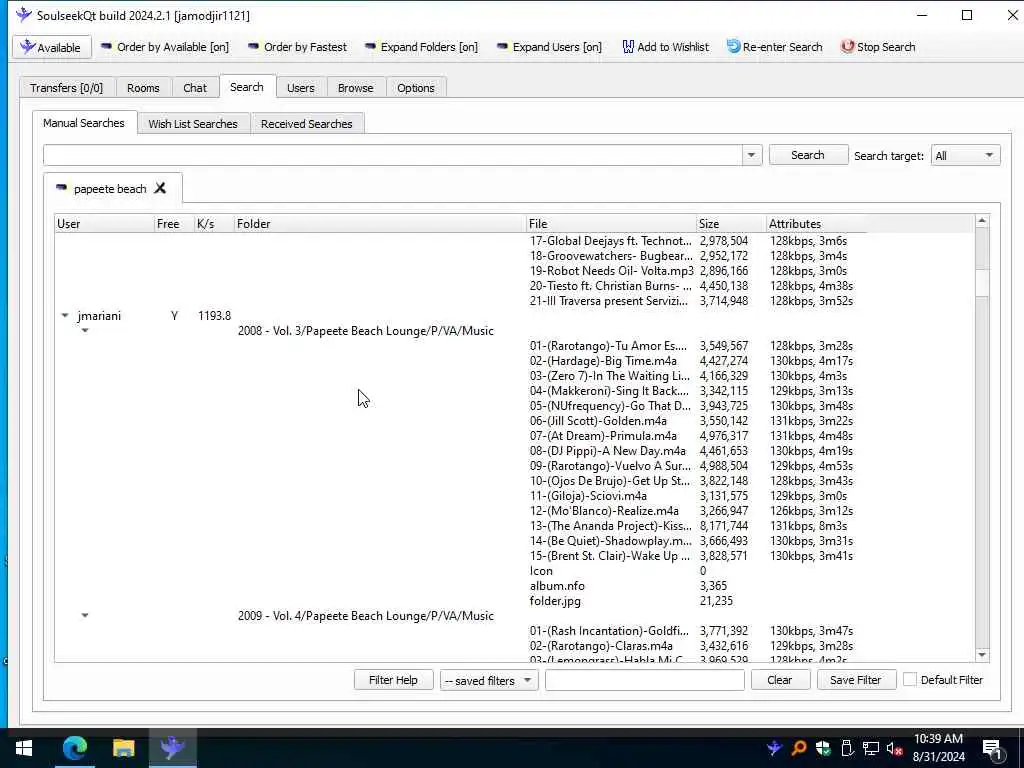Select file 12-(Mo'Blanco)-Realize.m4a
Image resolution: width=1024 pixels, height=768 pixels.
point(604,511)
